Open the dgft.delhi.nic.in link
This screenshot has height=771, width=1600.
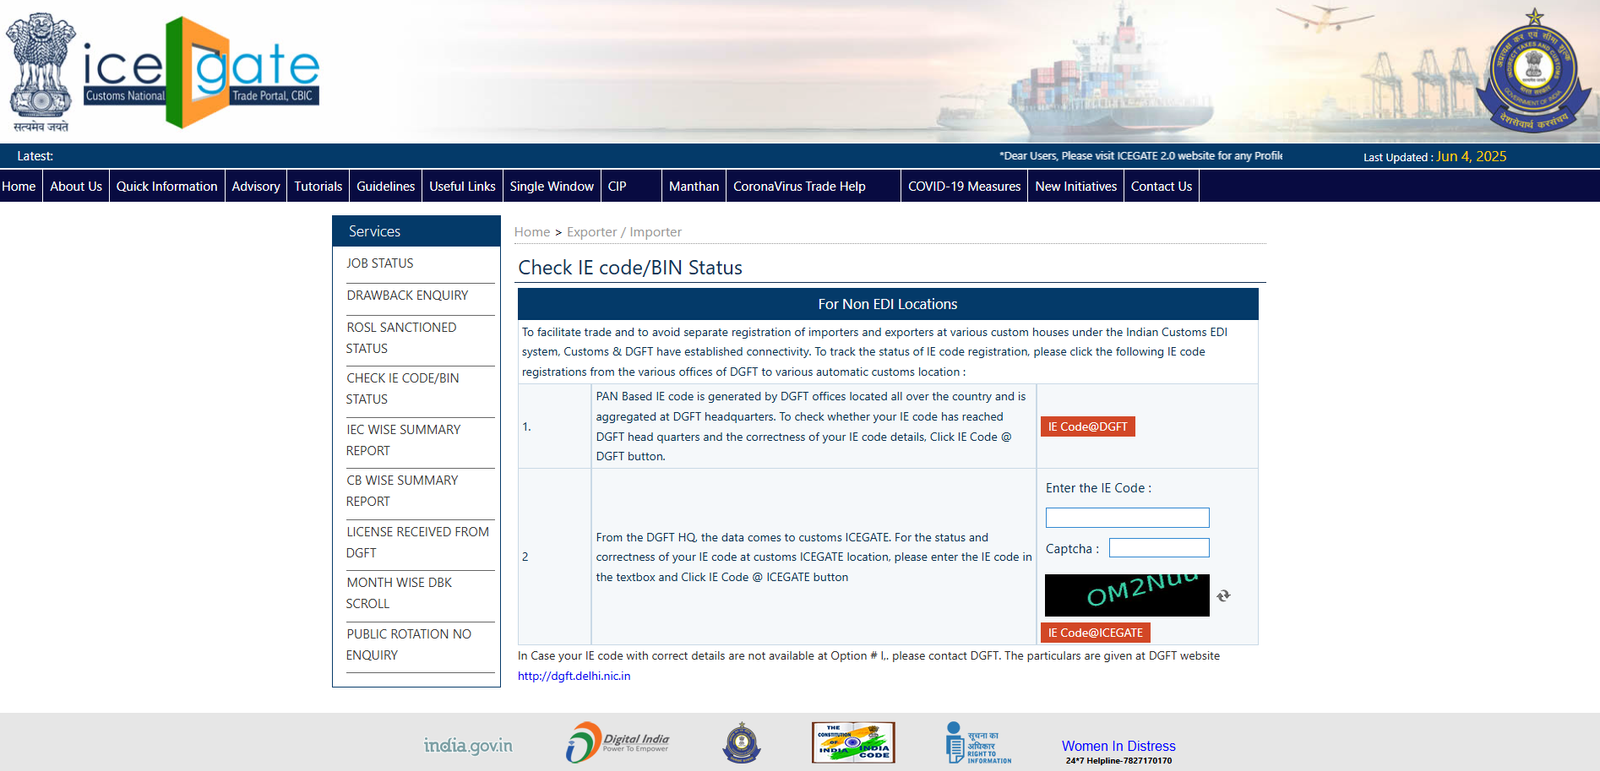pos(574,676)
